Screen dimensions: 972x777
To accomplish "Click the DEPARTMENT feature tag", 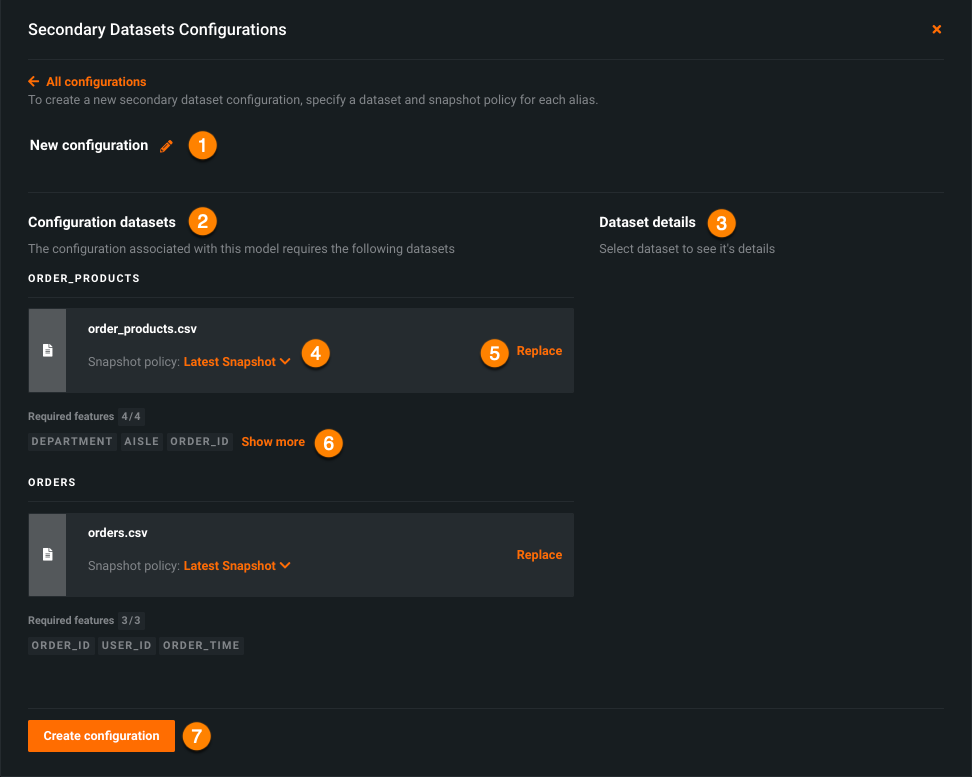I will 72,442.
